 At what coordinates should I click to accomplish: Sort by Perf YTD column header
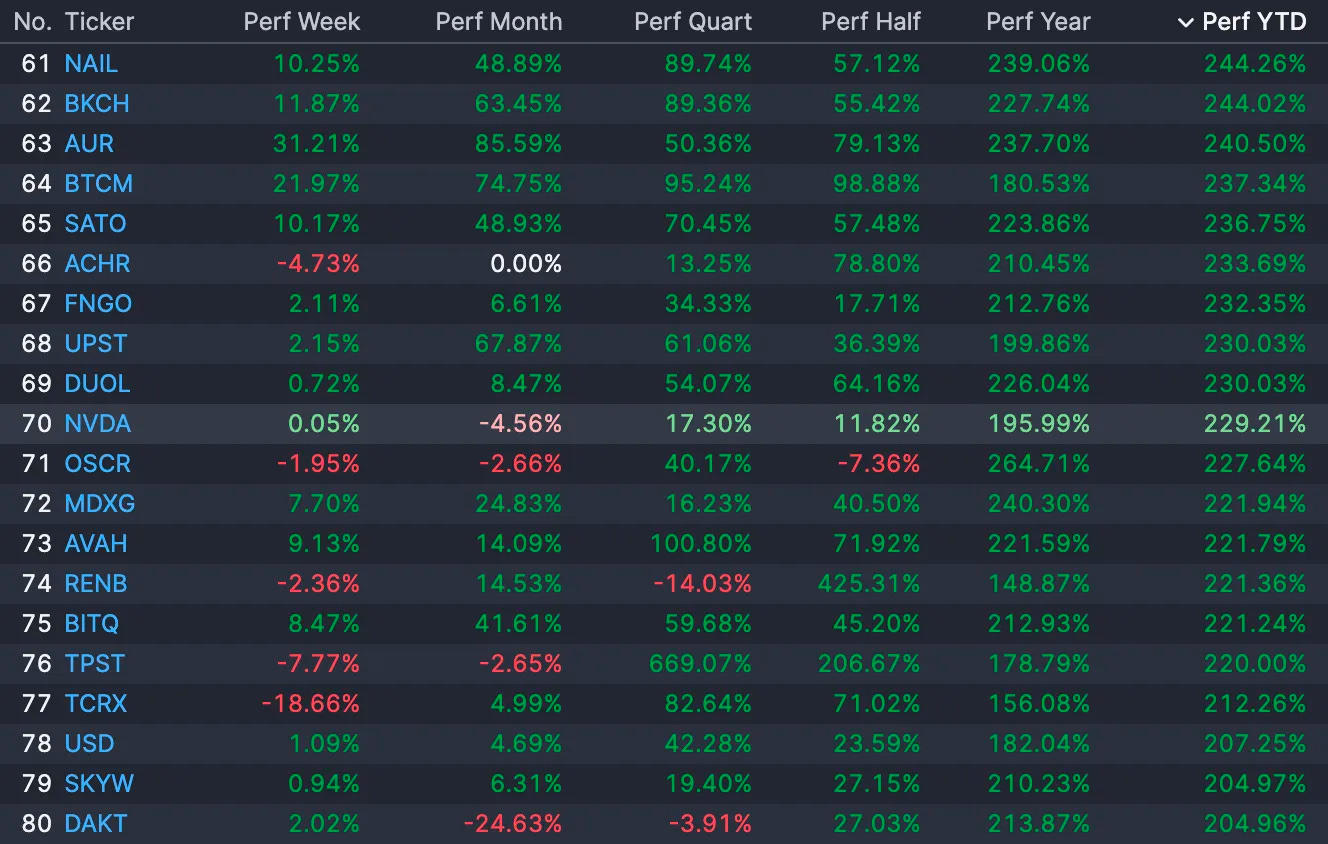coord(1254,22)
